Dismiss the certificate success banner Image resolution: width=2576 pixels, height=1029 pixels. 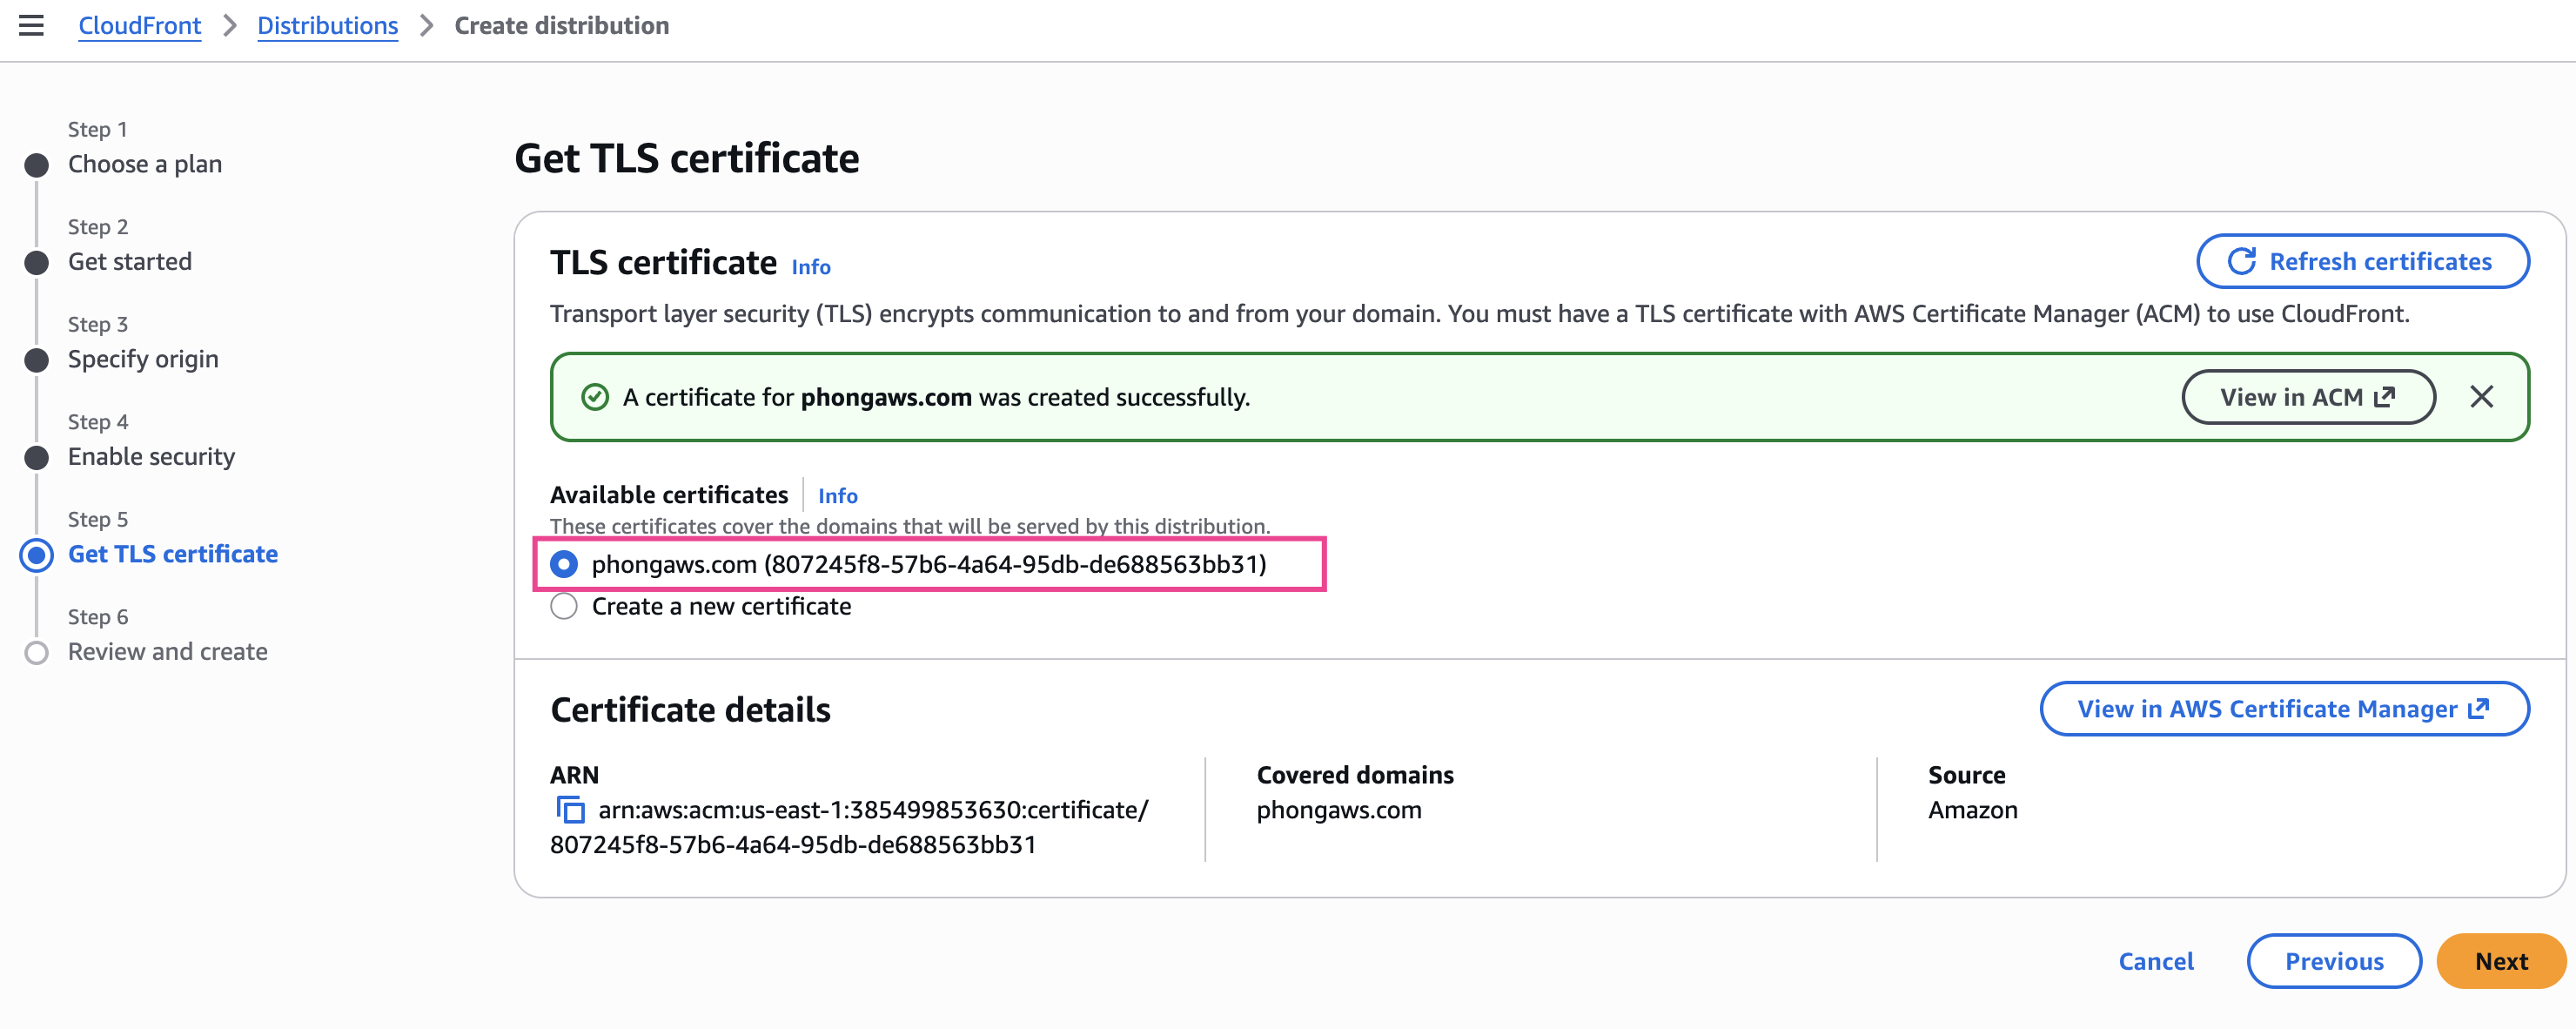click(x=2481, y=397)
